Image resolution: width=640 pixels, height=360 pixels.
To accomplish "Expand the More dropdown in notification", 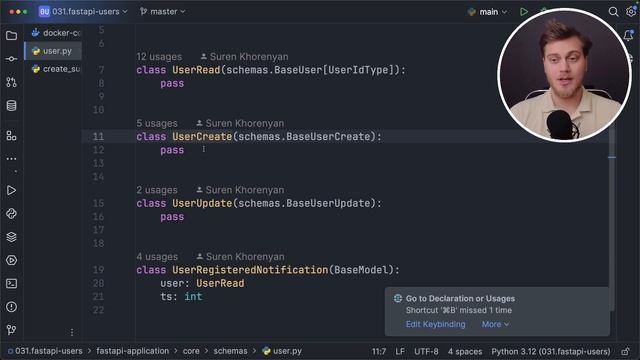I will coord(495,324).
